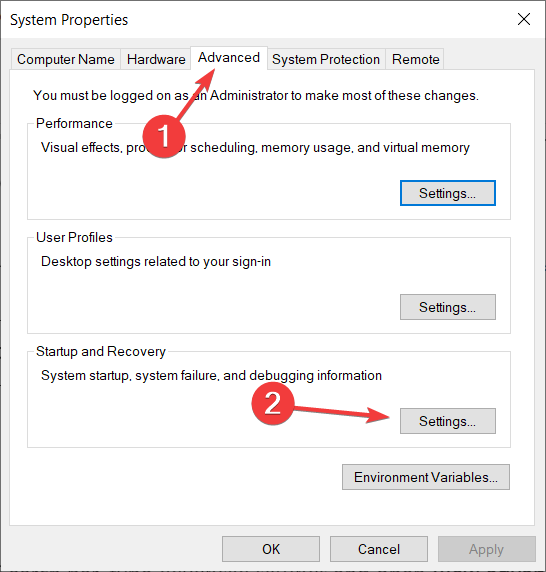The width and height of the screenshot is (546, 572).
Task: Click the Performance group label
Action: [x=74, y=123]
